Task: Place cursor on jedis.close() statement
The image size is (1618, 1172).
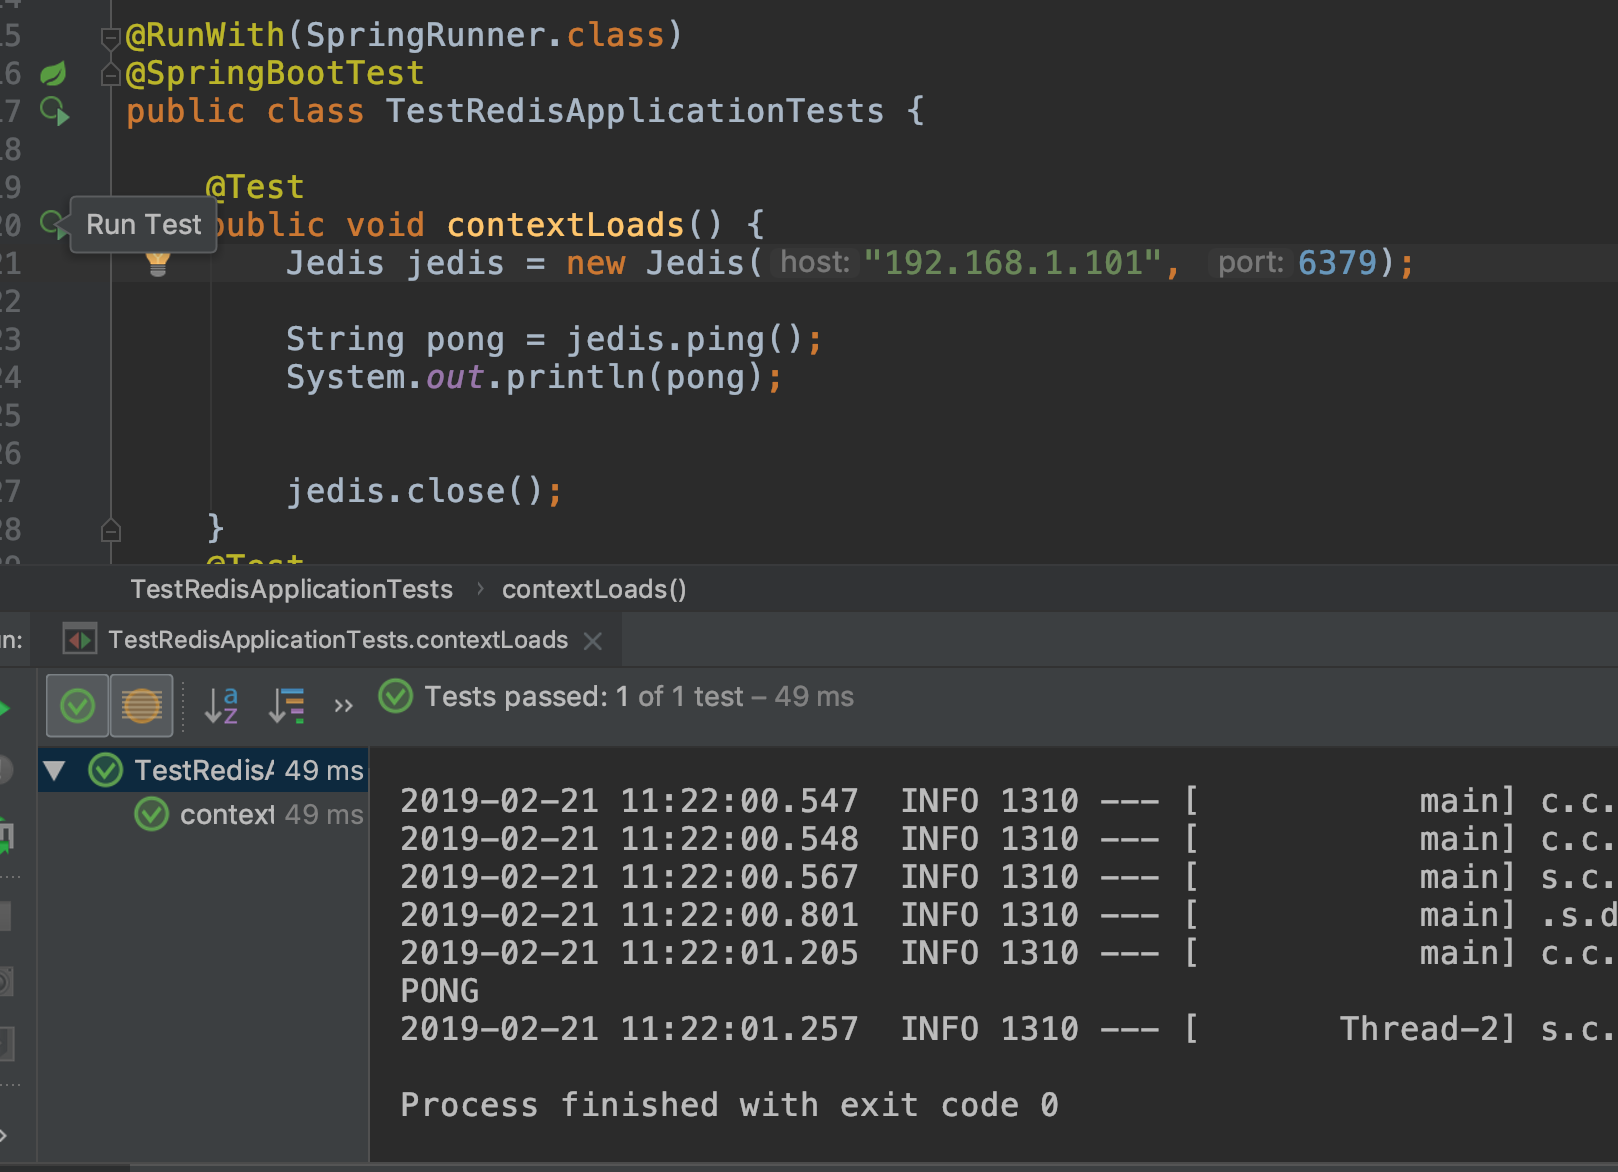Action: tap(424, 491)
